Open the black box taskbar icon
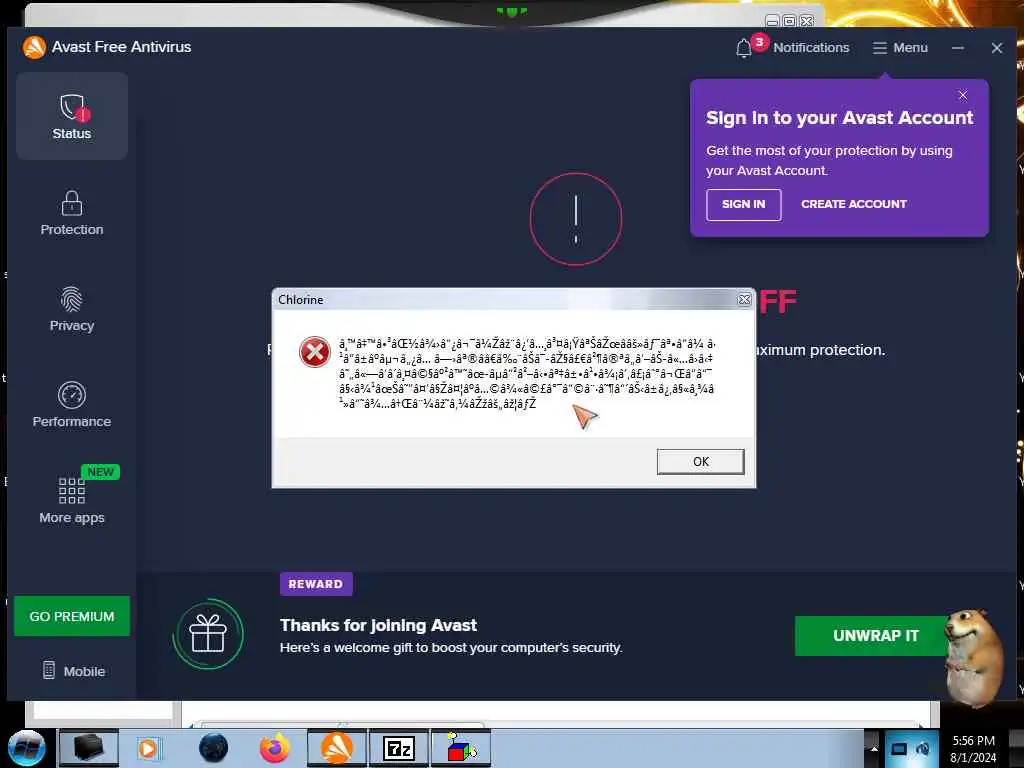This screenshot has width=1024, height=768. (89, 748)
